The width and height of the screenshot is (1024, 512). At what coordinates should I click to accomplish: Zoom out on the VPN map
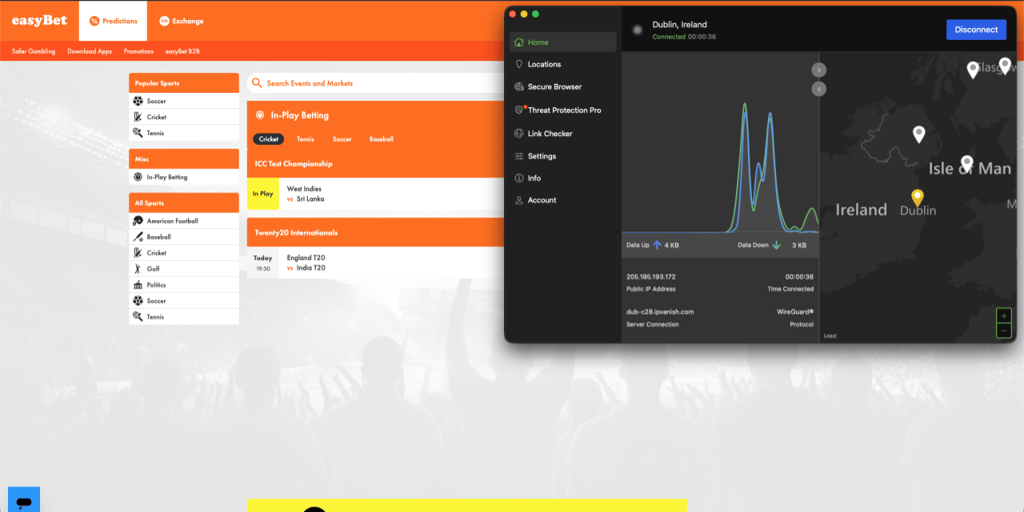1004,330
